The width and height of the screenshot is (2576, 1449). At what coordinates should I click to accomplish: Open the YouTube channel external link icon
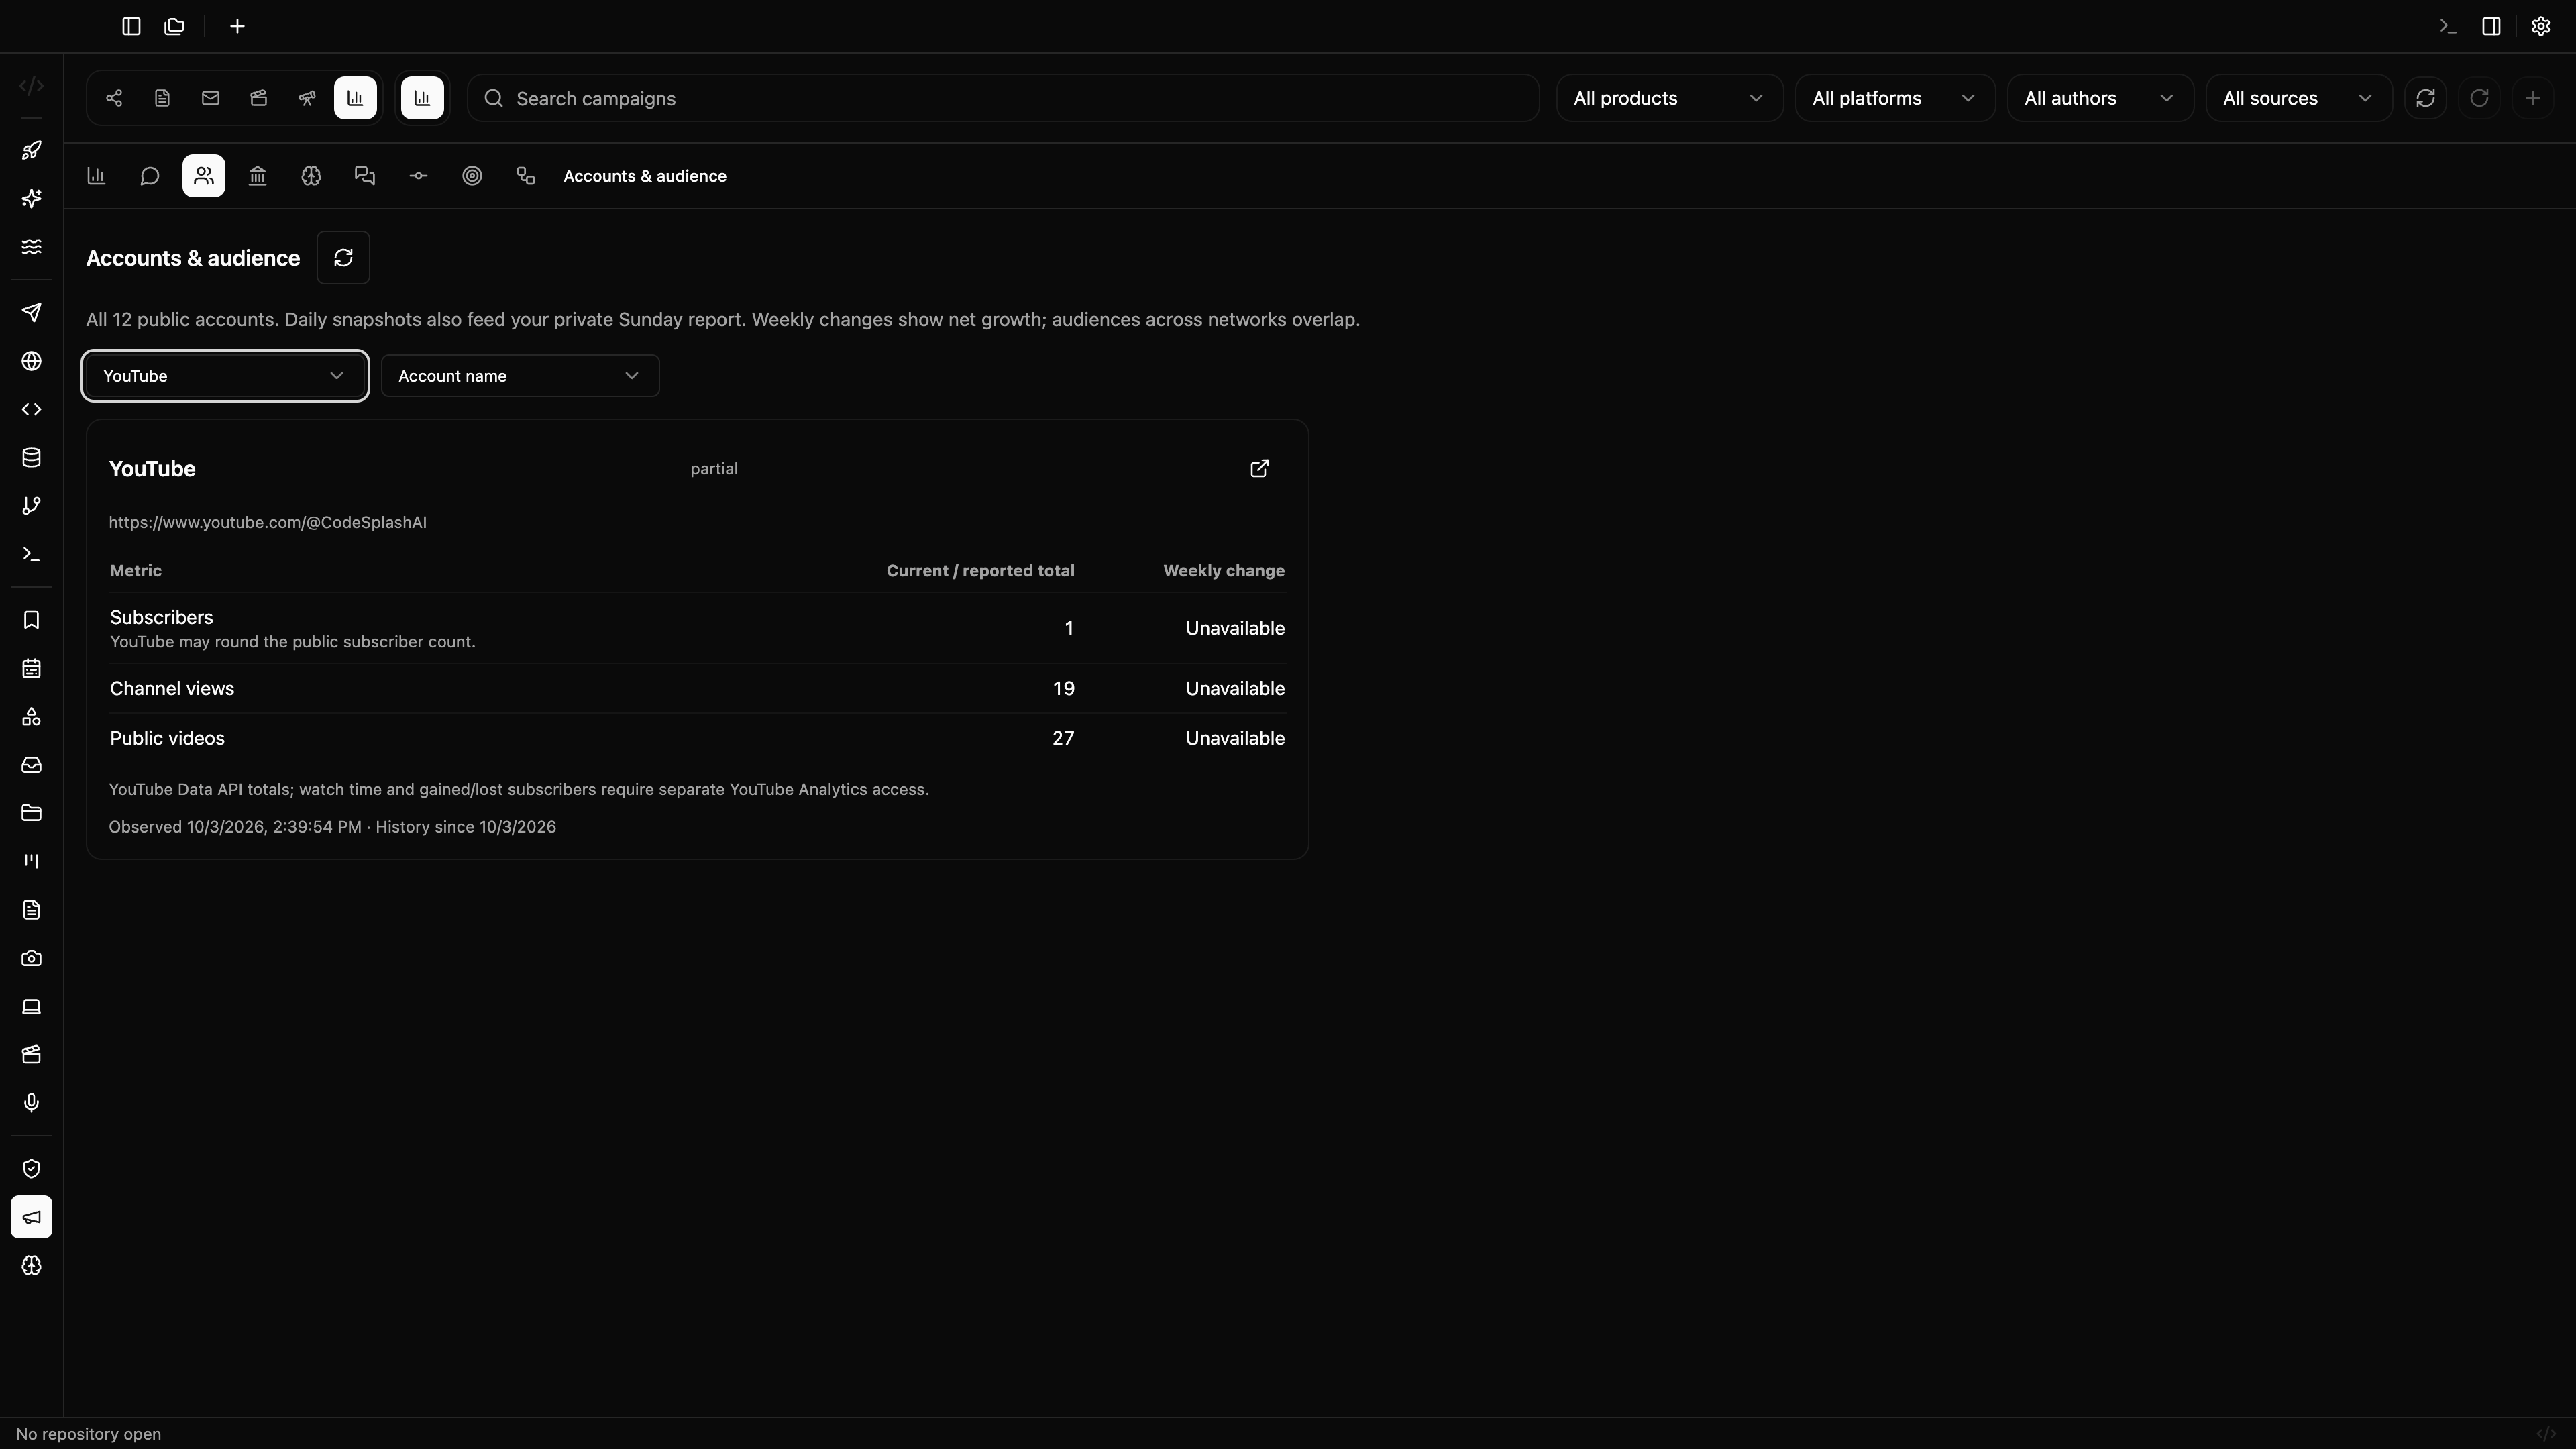tap(1260, 468)
